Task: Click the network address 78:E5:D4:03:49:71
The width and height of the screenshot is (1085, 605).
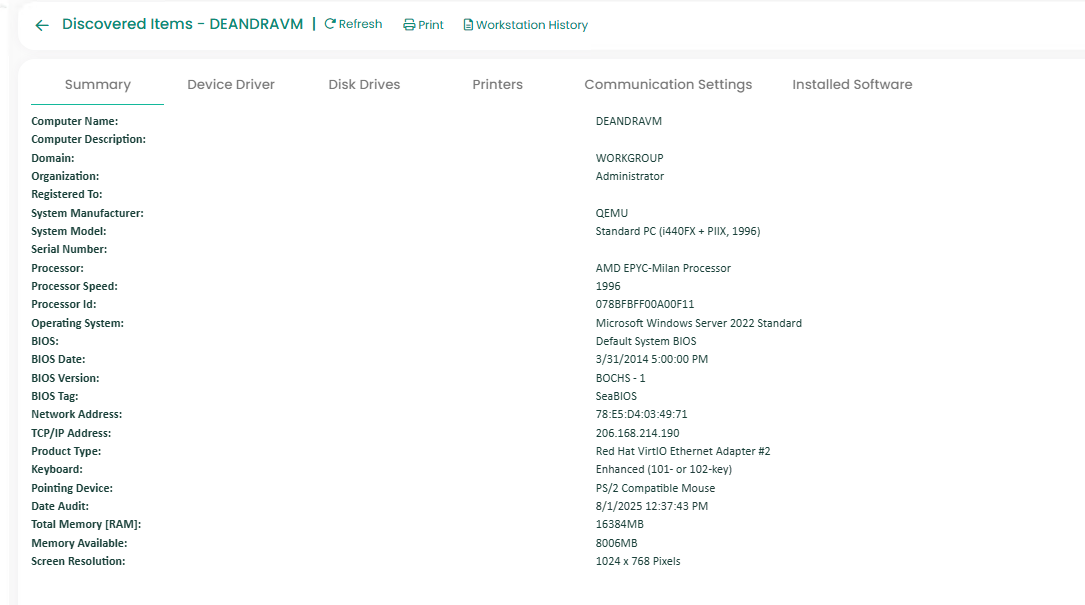Action: click(x=641, y=414)
